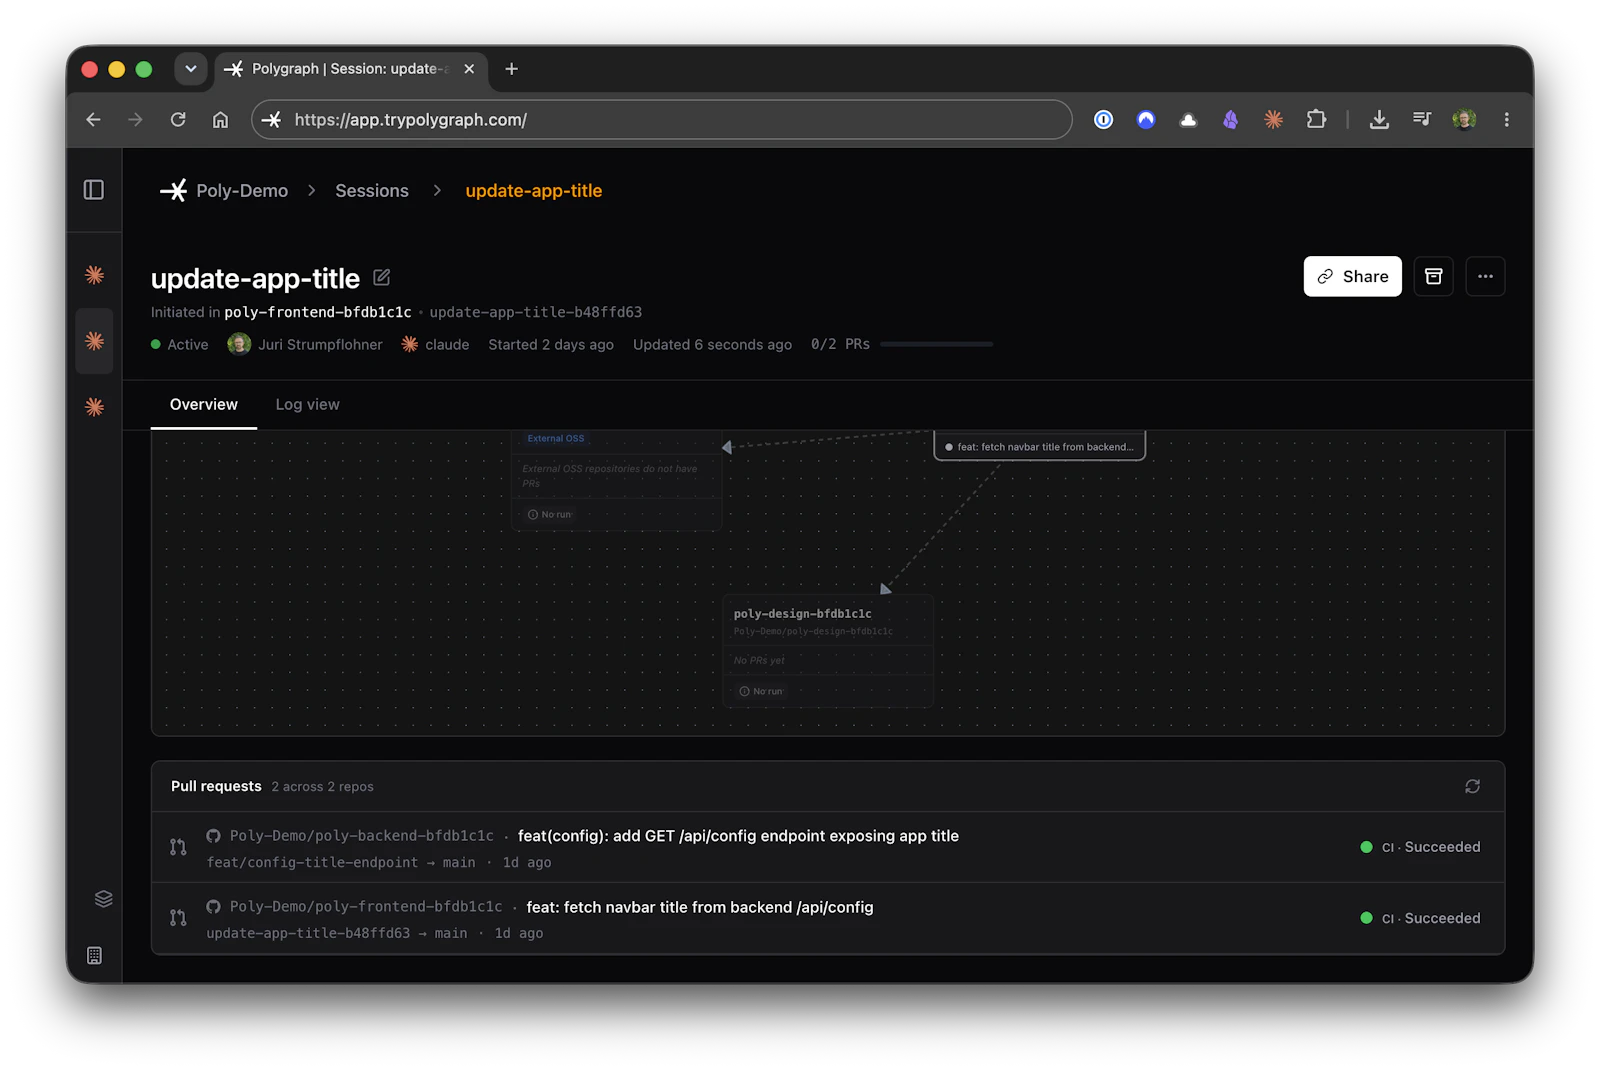The image size is (1600, 1071).
Task: Open the purple crystal extension icon
Action: (x=1231, y=120)
